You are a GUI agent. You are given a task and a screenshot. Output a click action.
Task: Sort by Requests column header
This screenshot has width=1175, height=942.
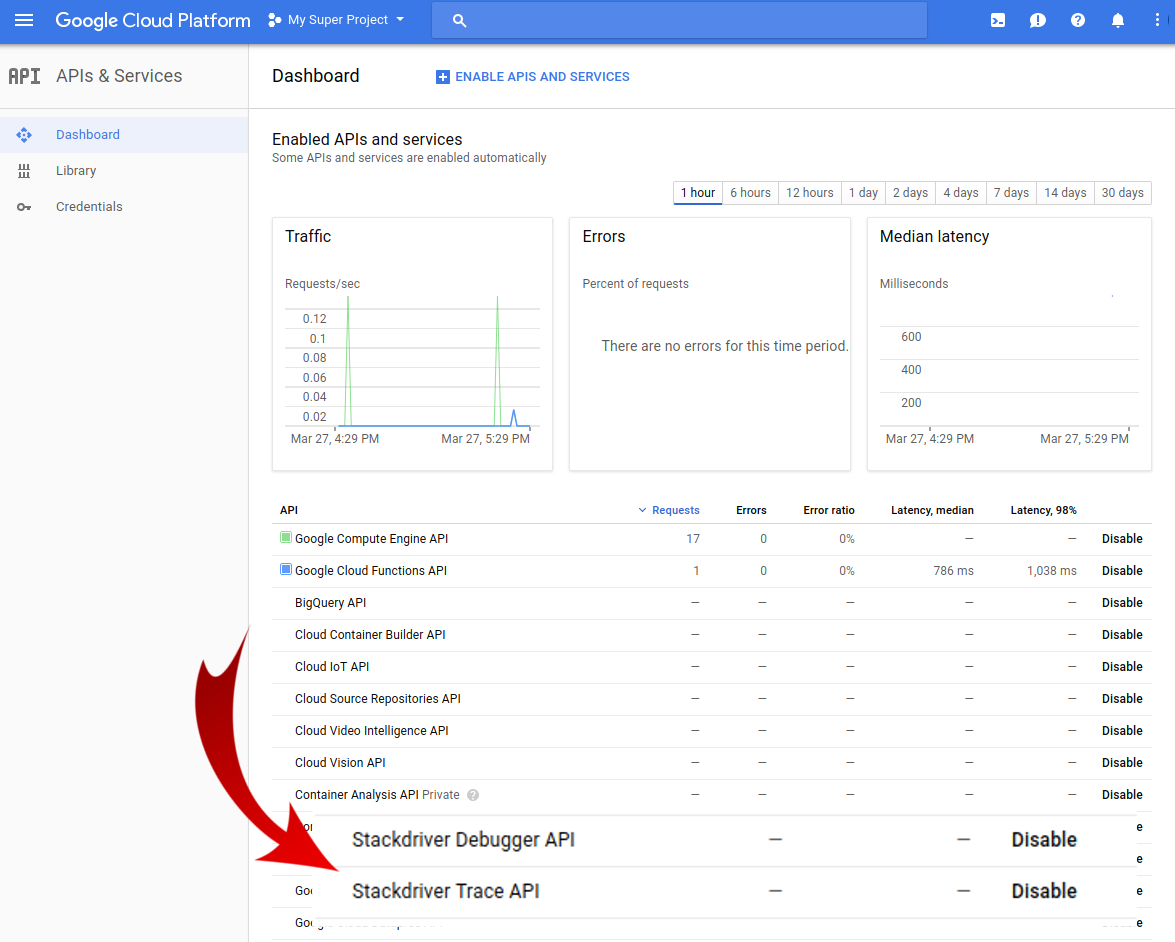point(675,510)
